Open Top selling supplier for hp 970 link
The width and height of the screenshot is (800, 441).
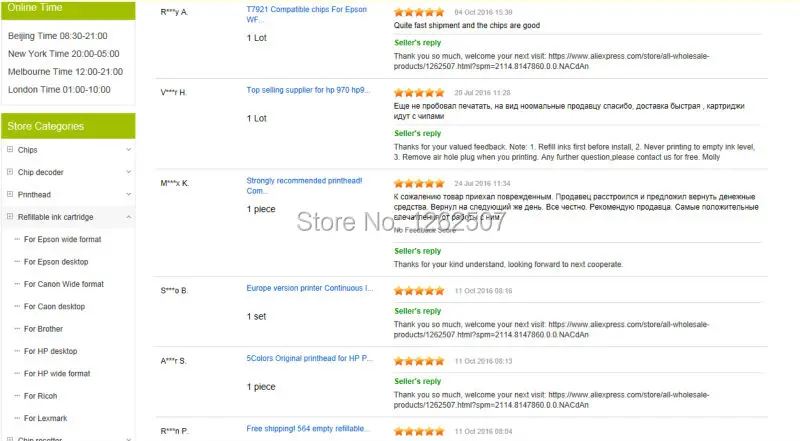(308, 90)
